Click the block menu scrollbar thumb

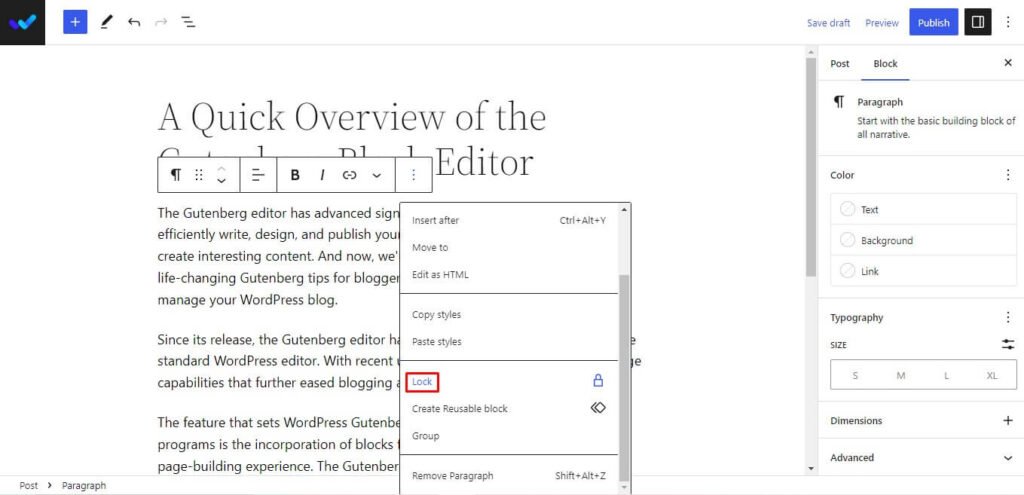pyautogui.click(x=624, y=377)
